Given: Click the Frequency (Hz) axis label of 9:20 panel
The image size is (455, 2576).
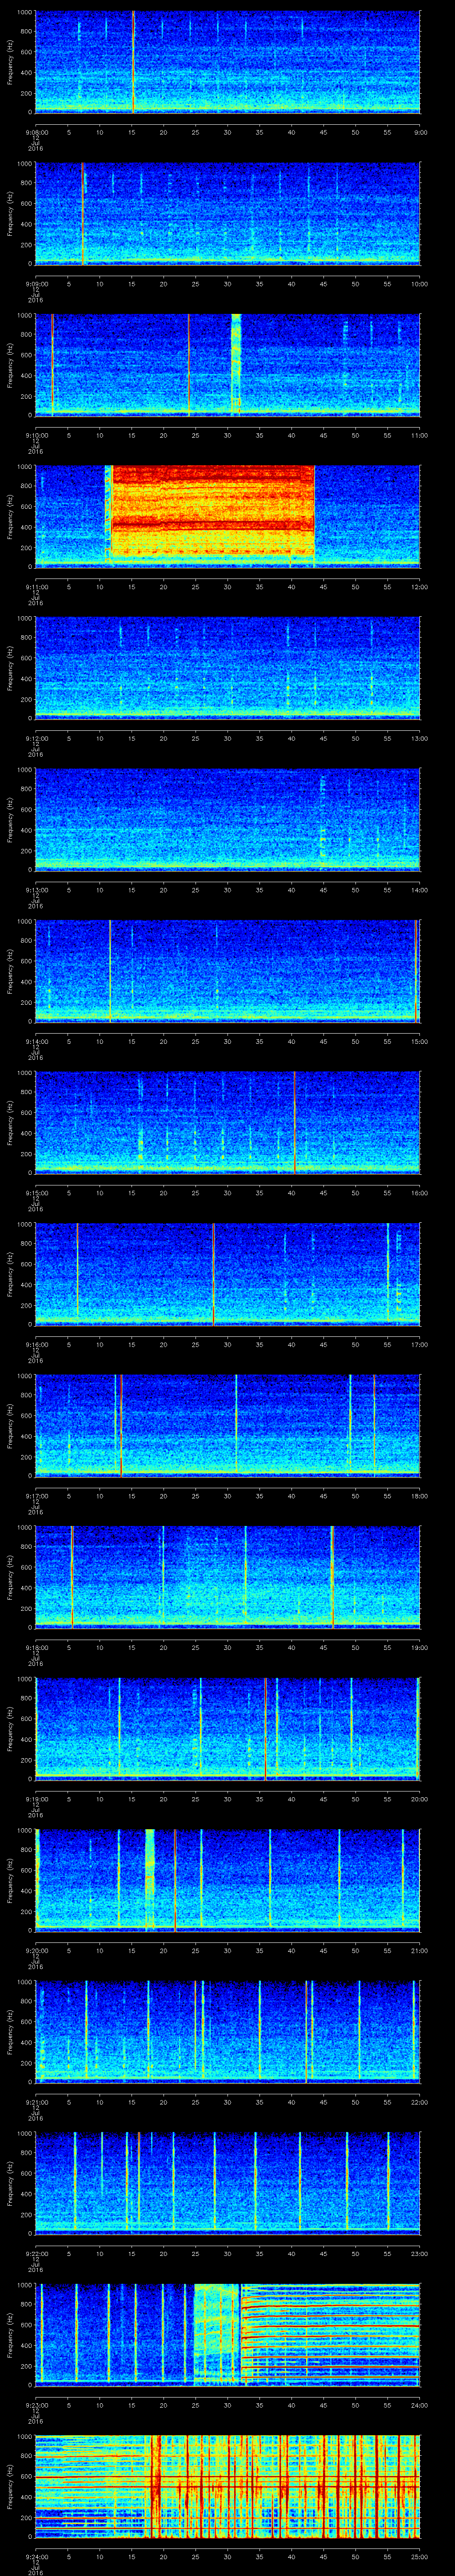Looking at the screenshot, I should [x=10, y=1879].
